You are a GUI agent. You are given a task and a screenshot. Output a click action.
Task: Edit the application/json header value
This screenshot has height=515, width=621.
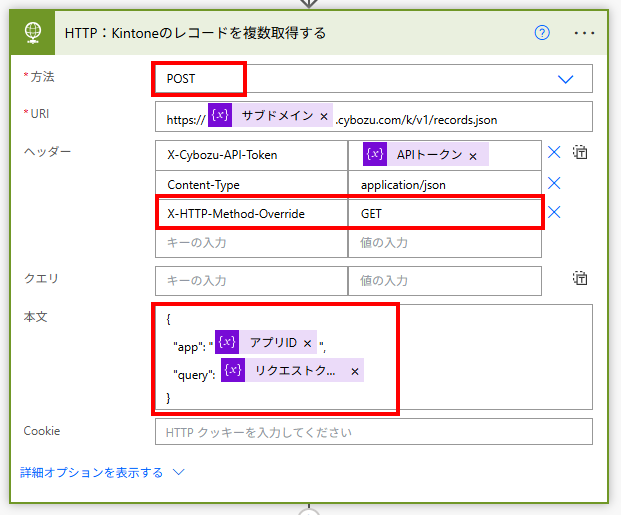[x=445, y=185]
